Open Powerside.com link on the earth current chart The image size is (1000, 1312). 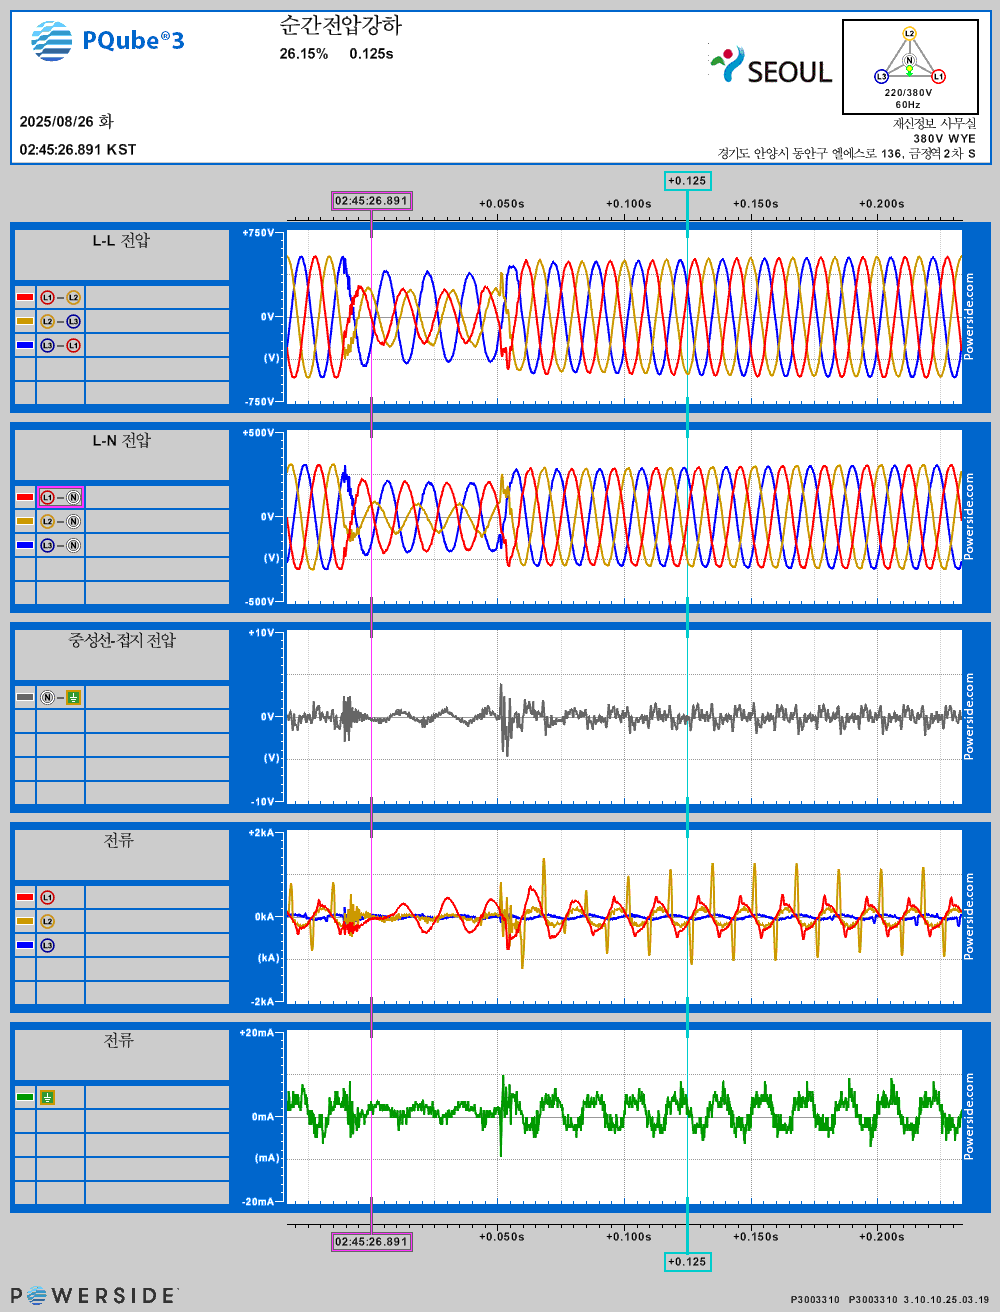pyautogui.click(x=968, y=1117)
